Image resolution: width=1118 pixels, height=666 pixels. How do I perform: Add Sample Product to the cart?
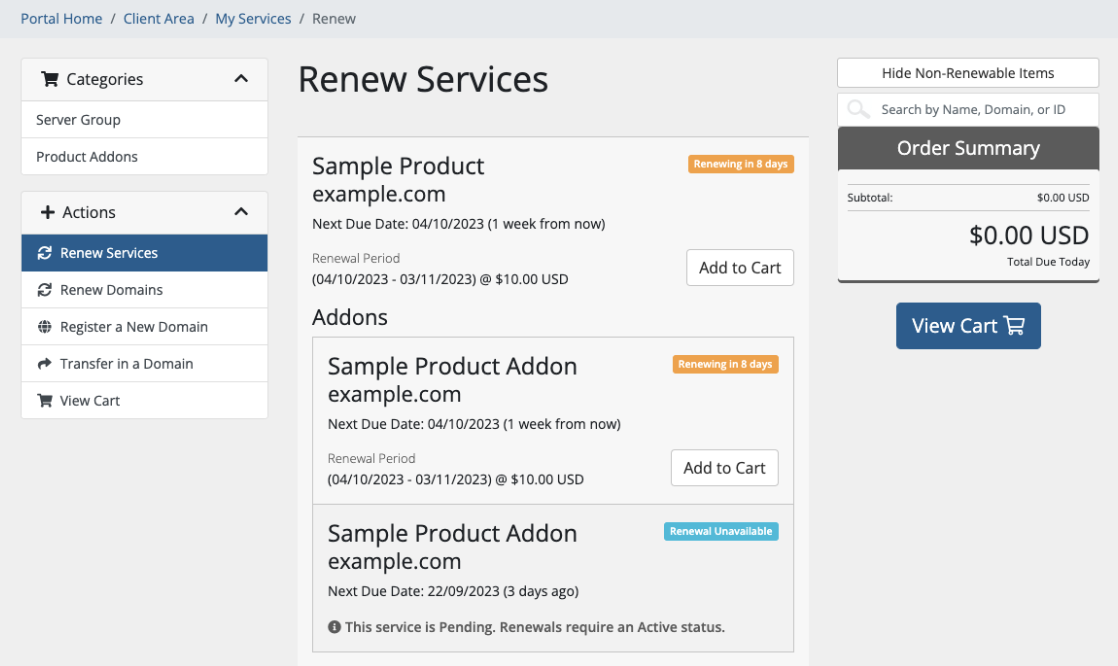[x=740, y=267]
